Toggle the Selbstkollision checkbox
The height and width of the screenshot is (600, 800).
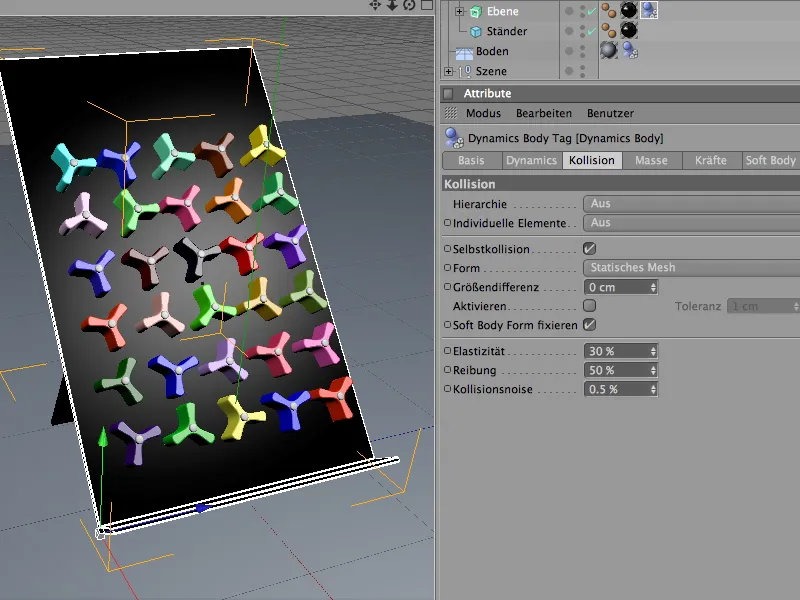tap(590, 249)
